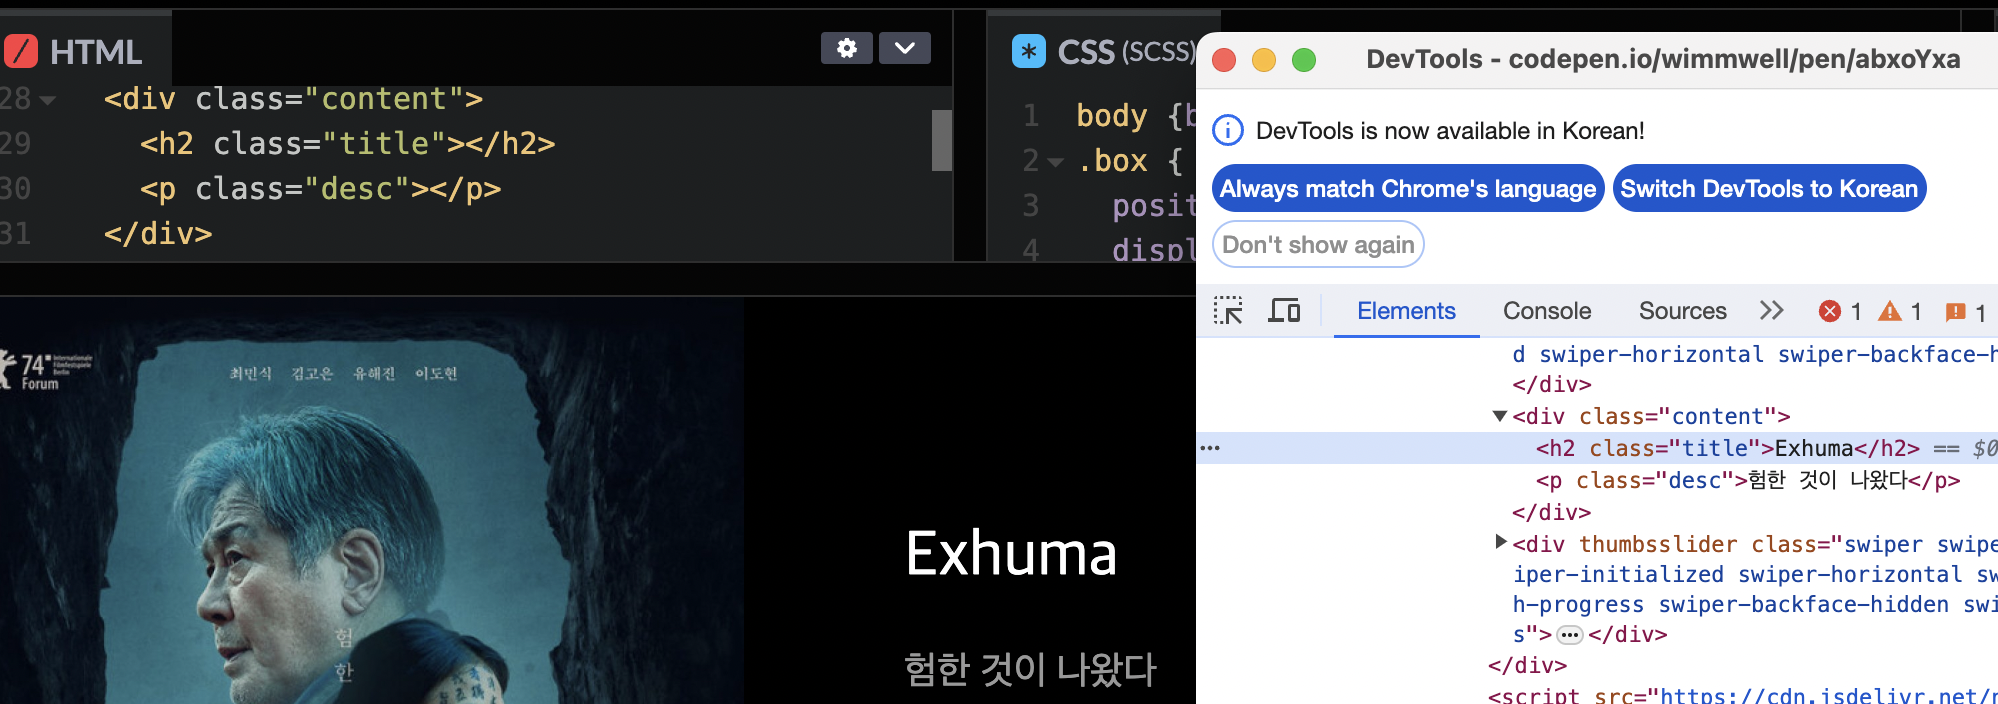Click the p class desc line in HTML
This screenshot has width=1998, height=704.
(320, 189)
